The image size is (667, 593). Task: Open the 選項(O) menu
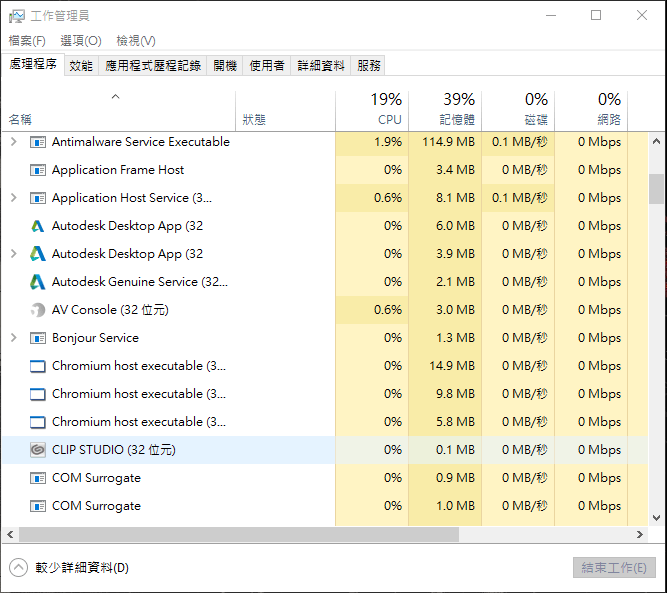coord(80,41)
